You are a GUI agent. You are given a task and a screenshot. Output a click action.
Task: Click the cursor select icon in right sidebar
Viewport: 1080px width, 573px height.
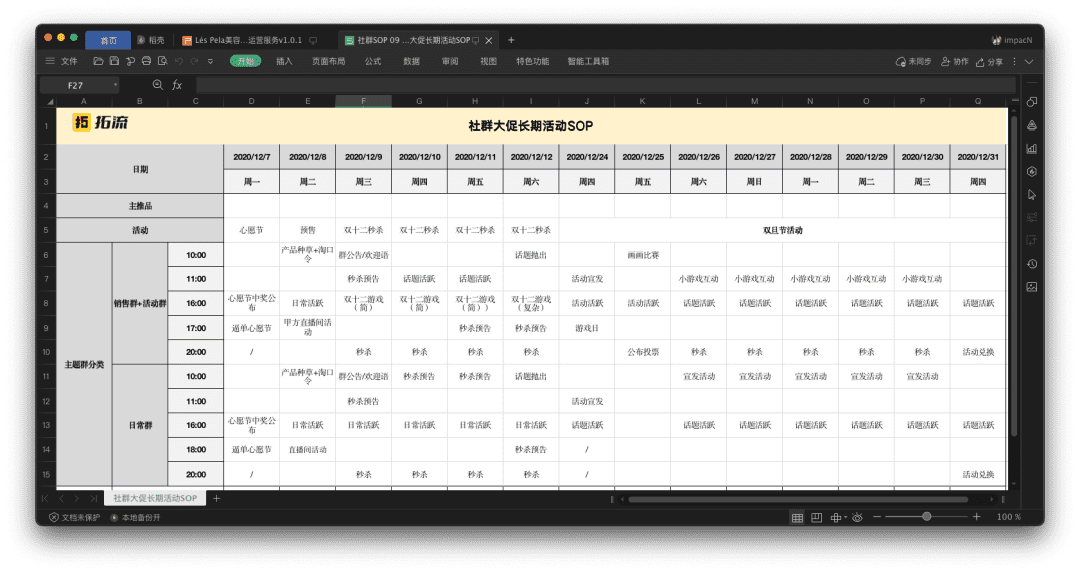point(1032,195)
